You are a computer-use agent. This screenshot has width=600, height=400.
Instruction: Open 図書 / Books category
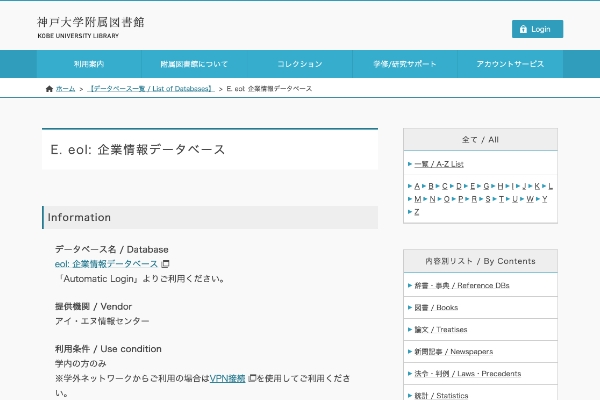tap(436, 308)
